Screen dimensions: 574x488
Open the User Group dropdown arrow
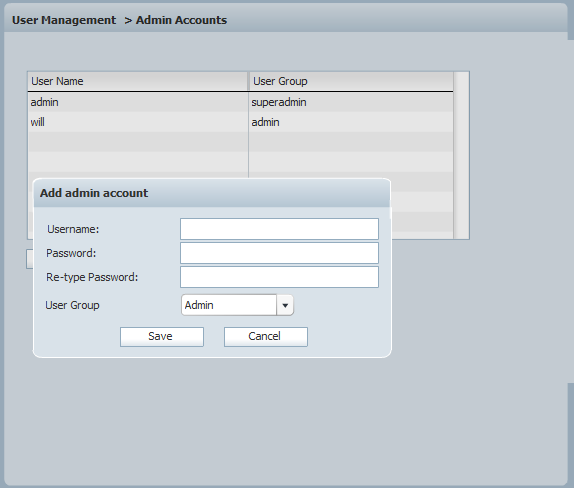285,305
